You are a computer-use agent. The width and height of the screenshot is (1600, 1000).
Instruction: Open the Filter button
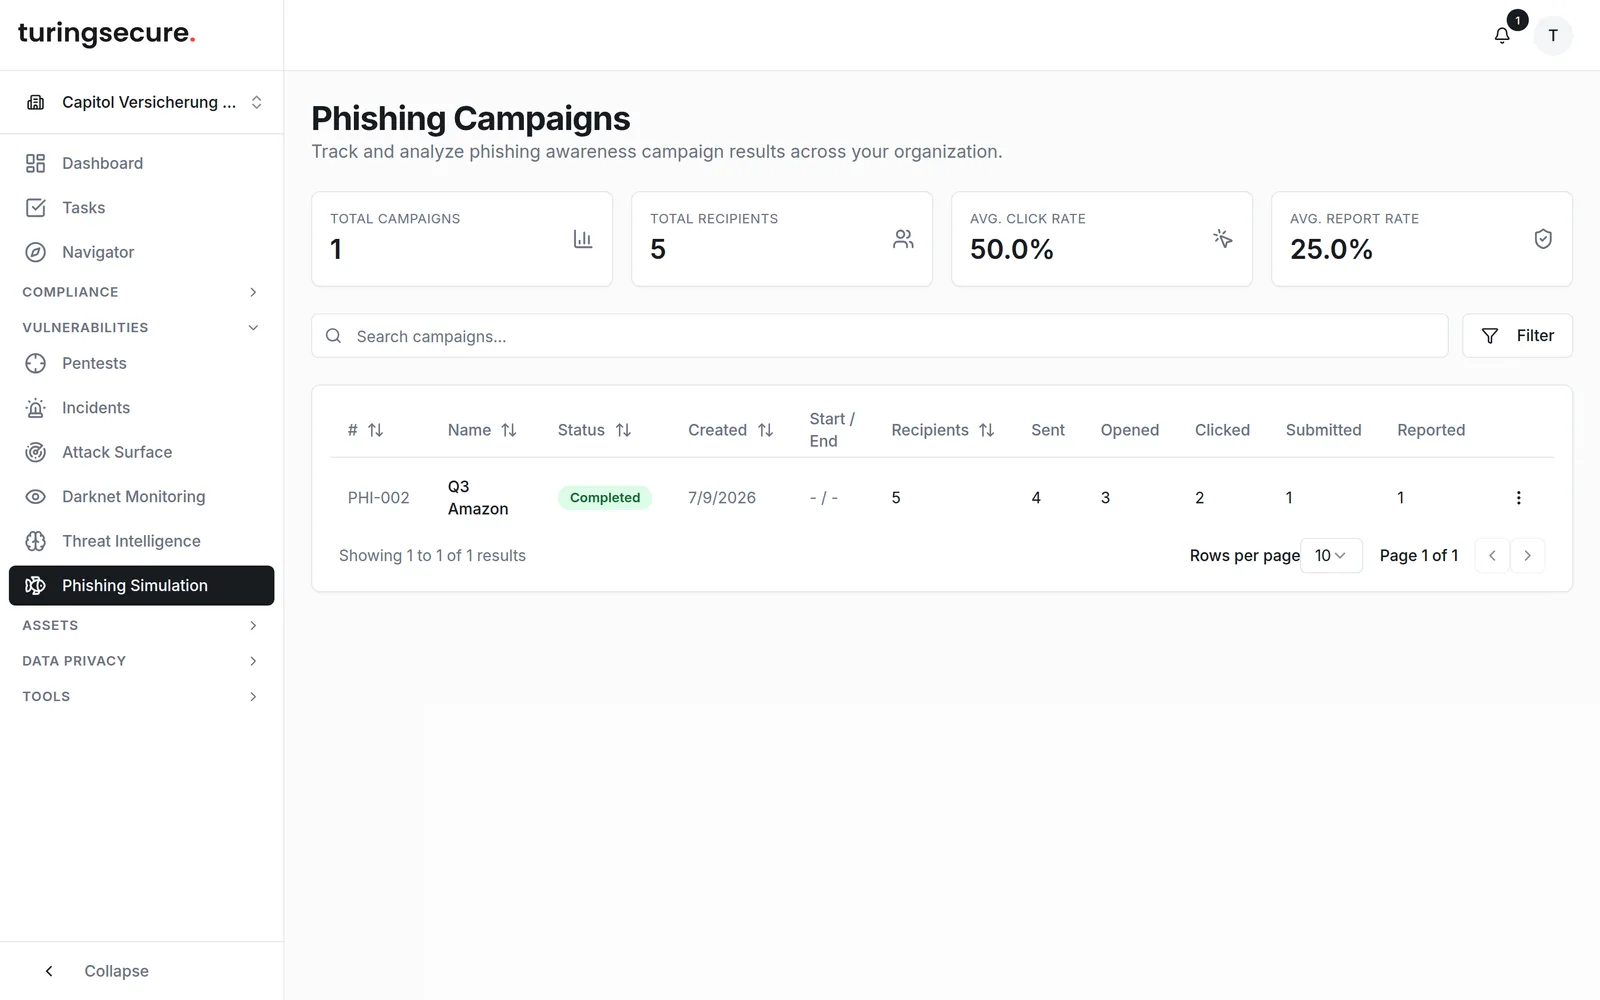1517,336
